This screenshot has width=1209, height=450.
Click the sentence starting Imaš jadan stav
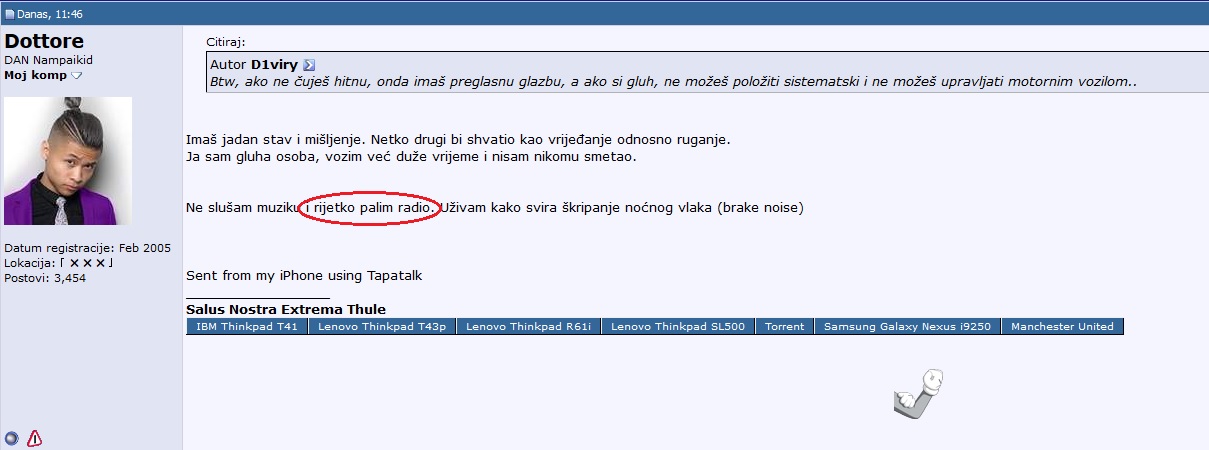458,139
